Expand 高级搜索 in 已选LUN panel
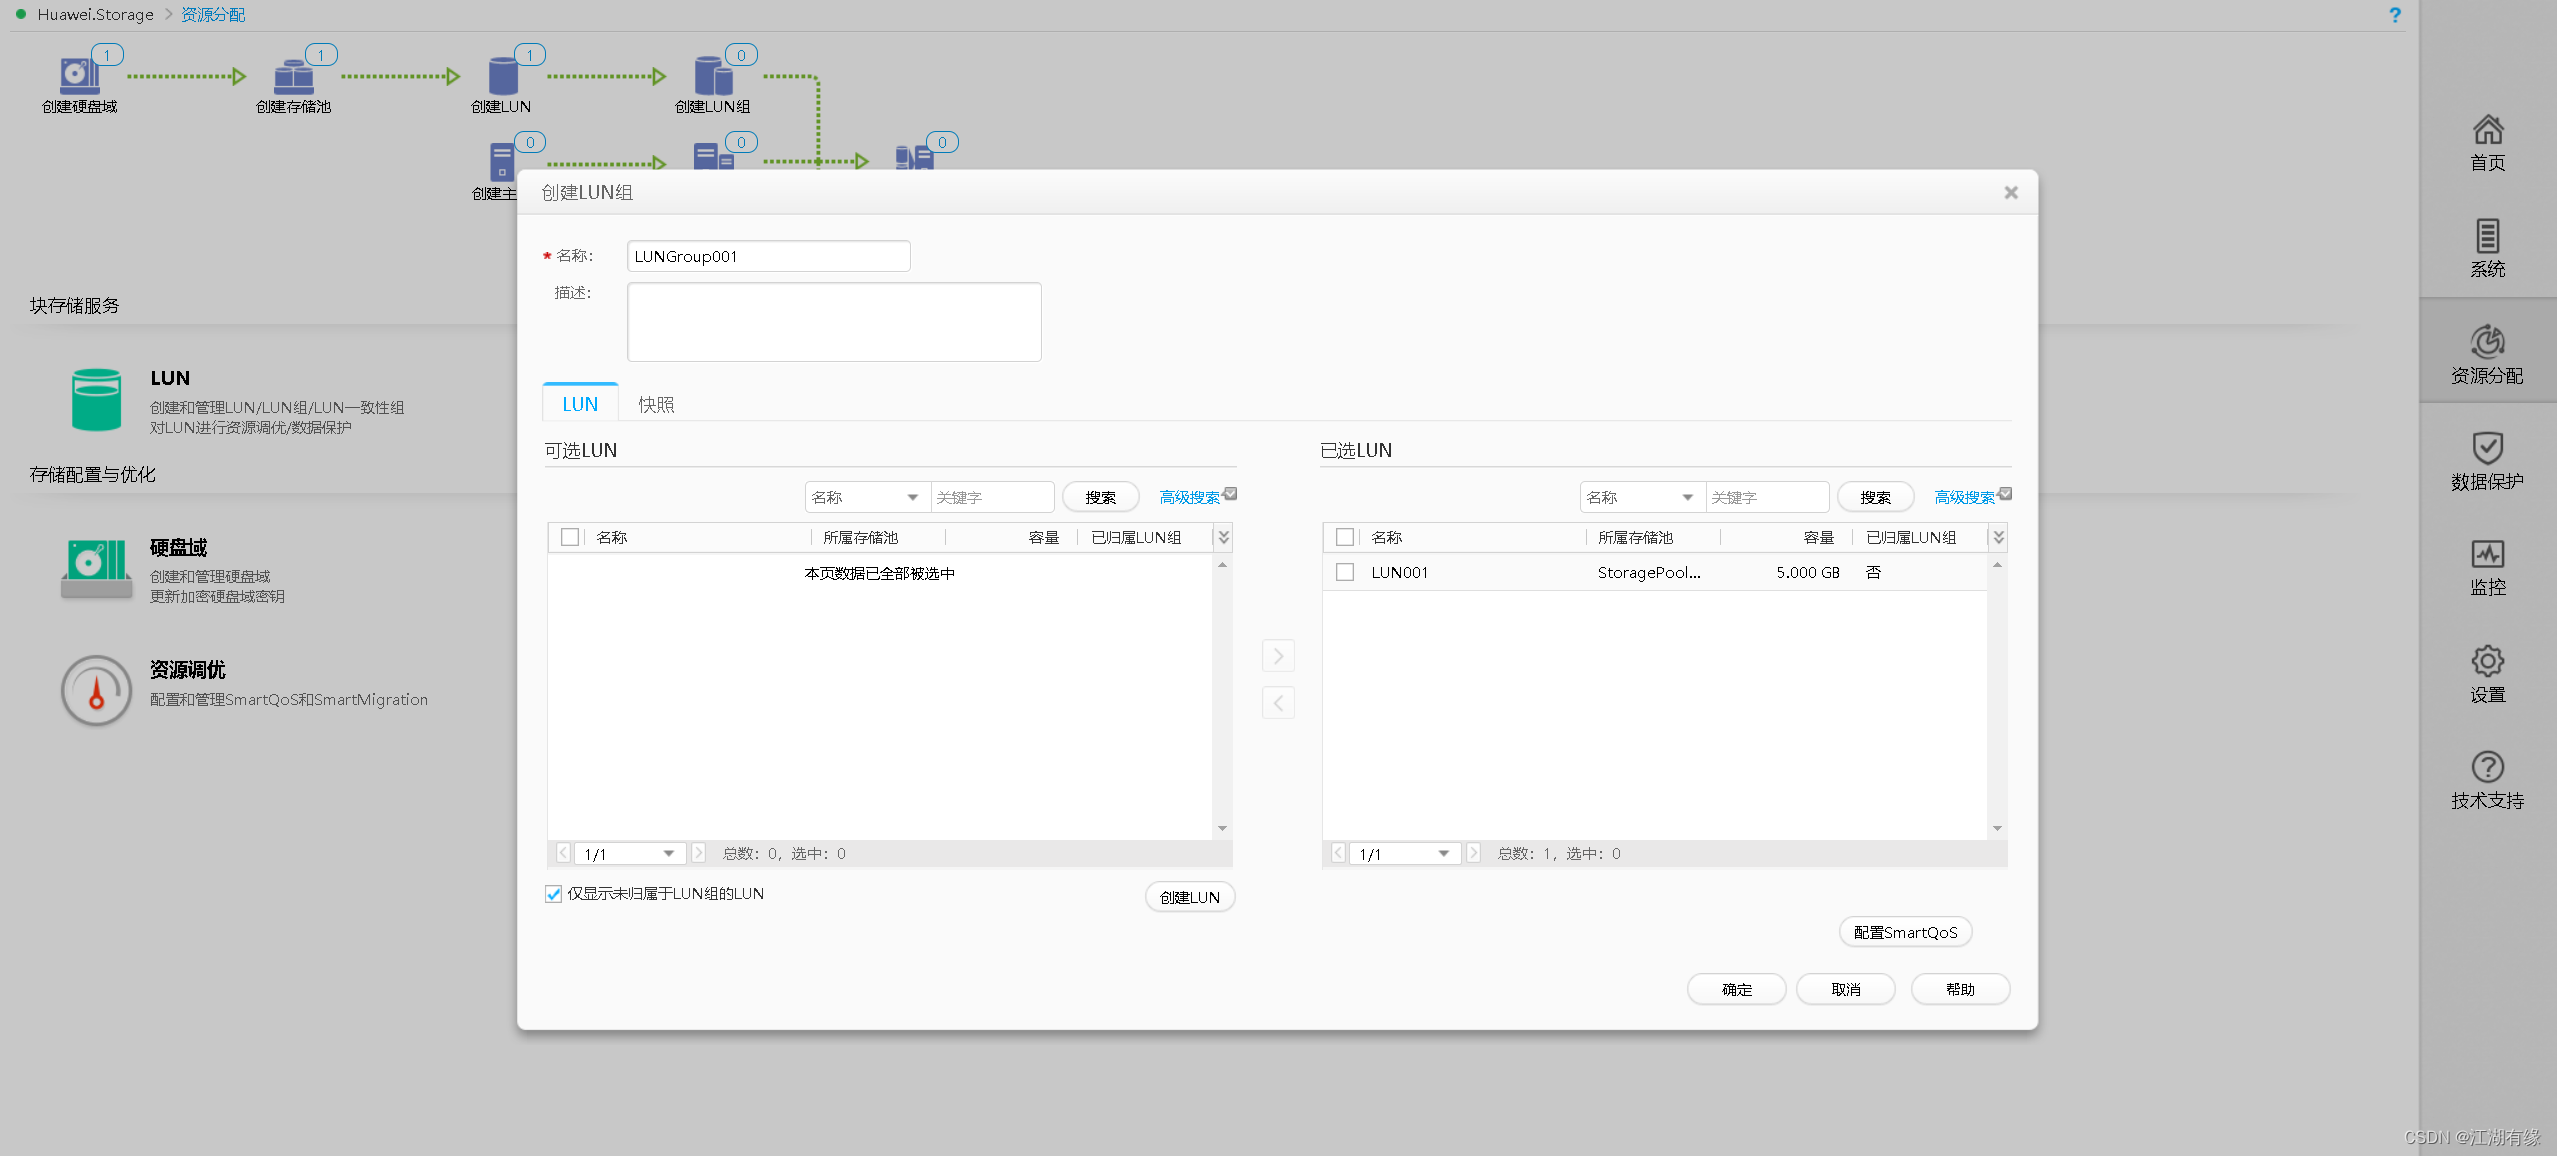The width and height of the screenshot is (2557, 1156). pos(1973,497)
